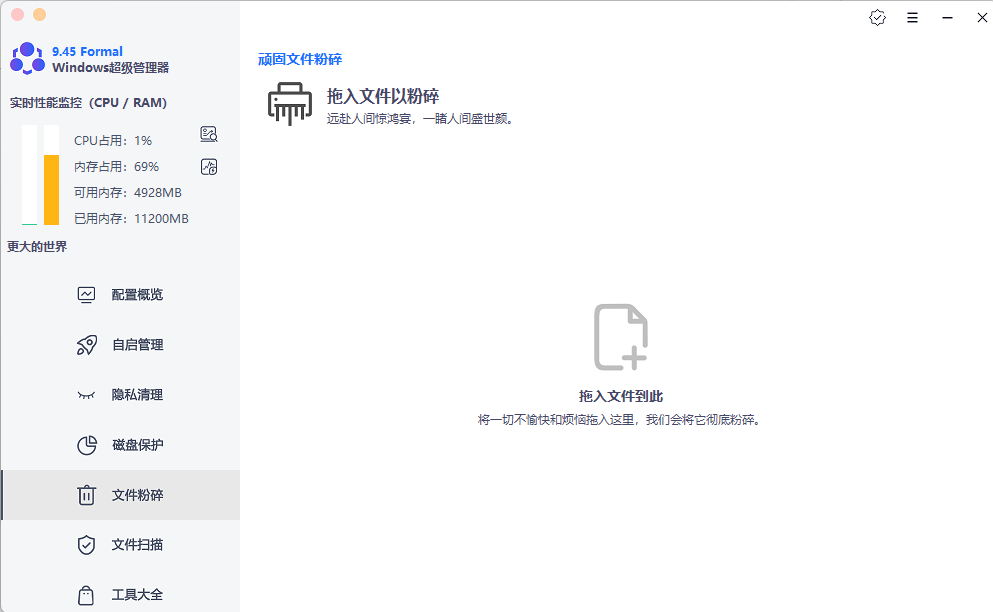The width and height of the screenshot is (993, 612).
Task: Open the 磁盘保护 disk protection tool
Action: coord(135,444)
